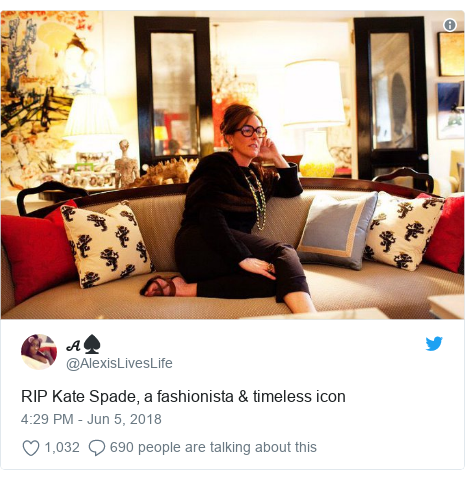
Task: Click the spade emoji in the display name
Action: pyautogui.click(x=92, y=344)
